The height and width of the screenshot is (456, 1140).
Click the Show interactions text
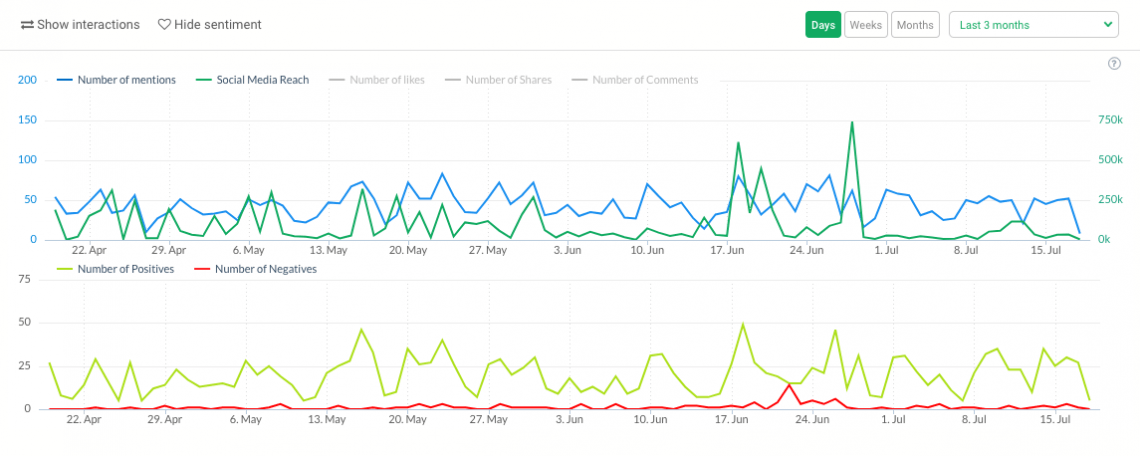[x=87, y=24]
